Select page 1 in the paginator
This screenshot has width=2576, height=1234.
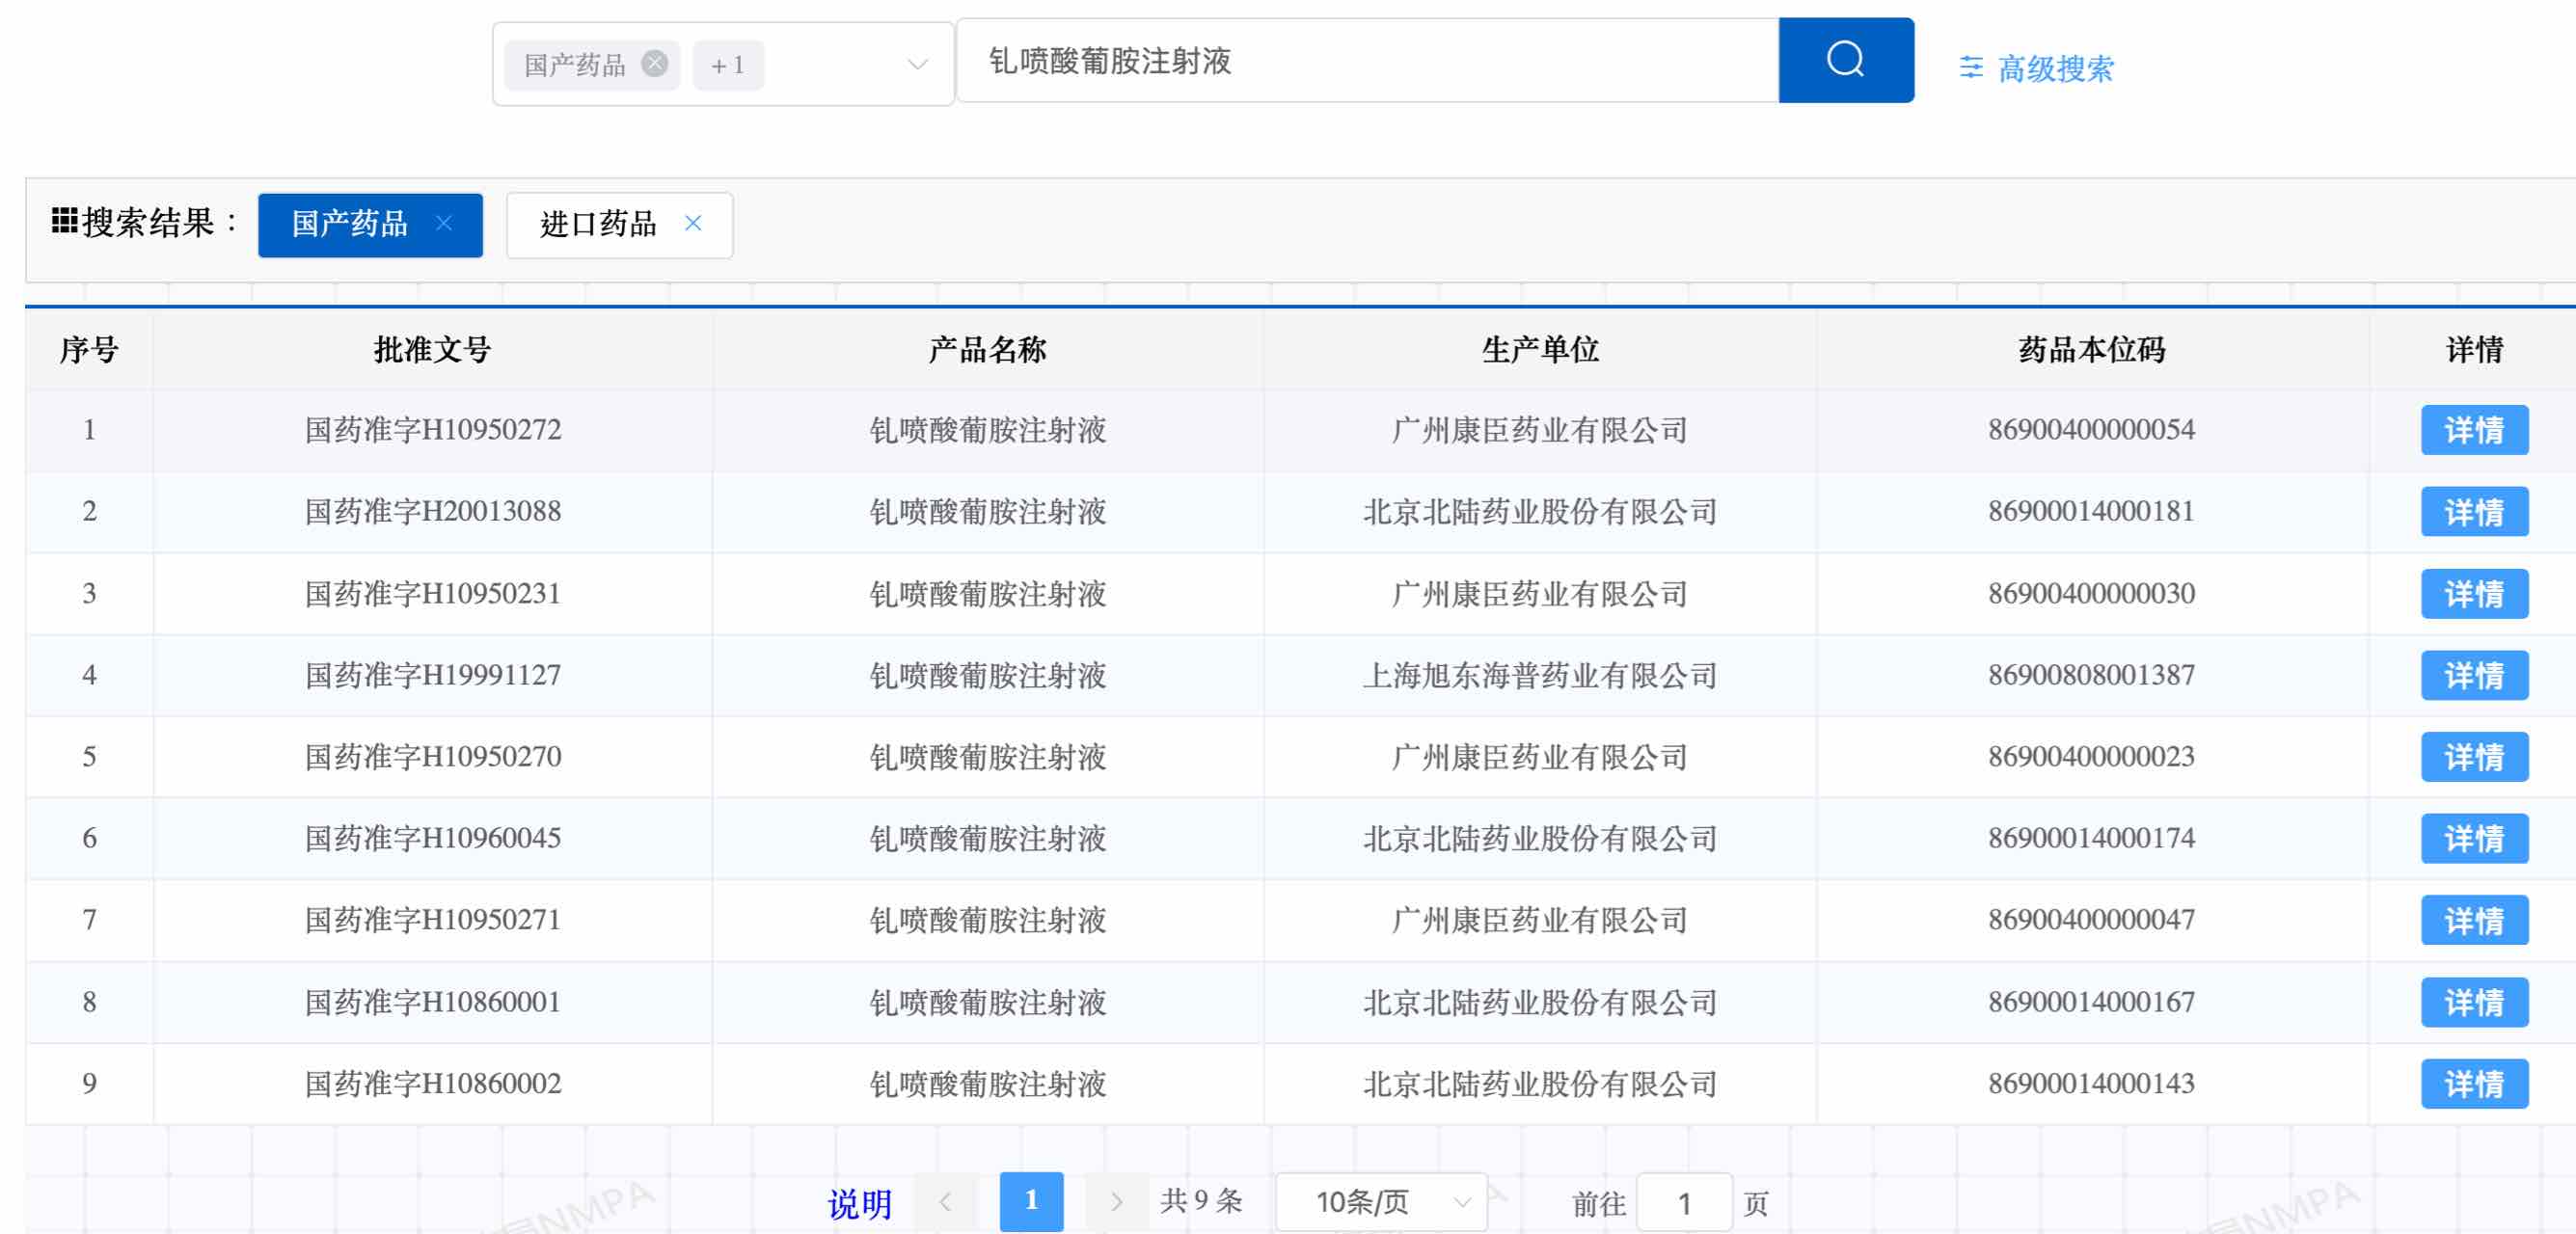tap(1031, 1203)
